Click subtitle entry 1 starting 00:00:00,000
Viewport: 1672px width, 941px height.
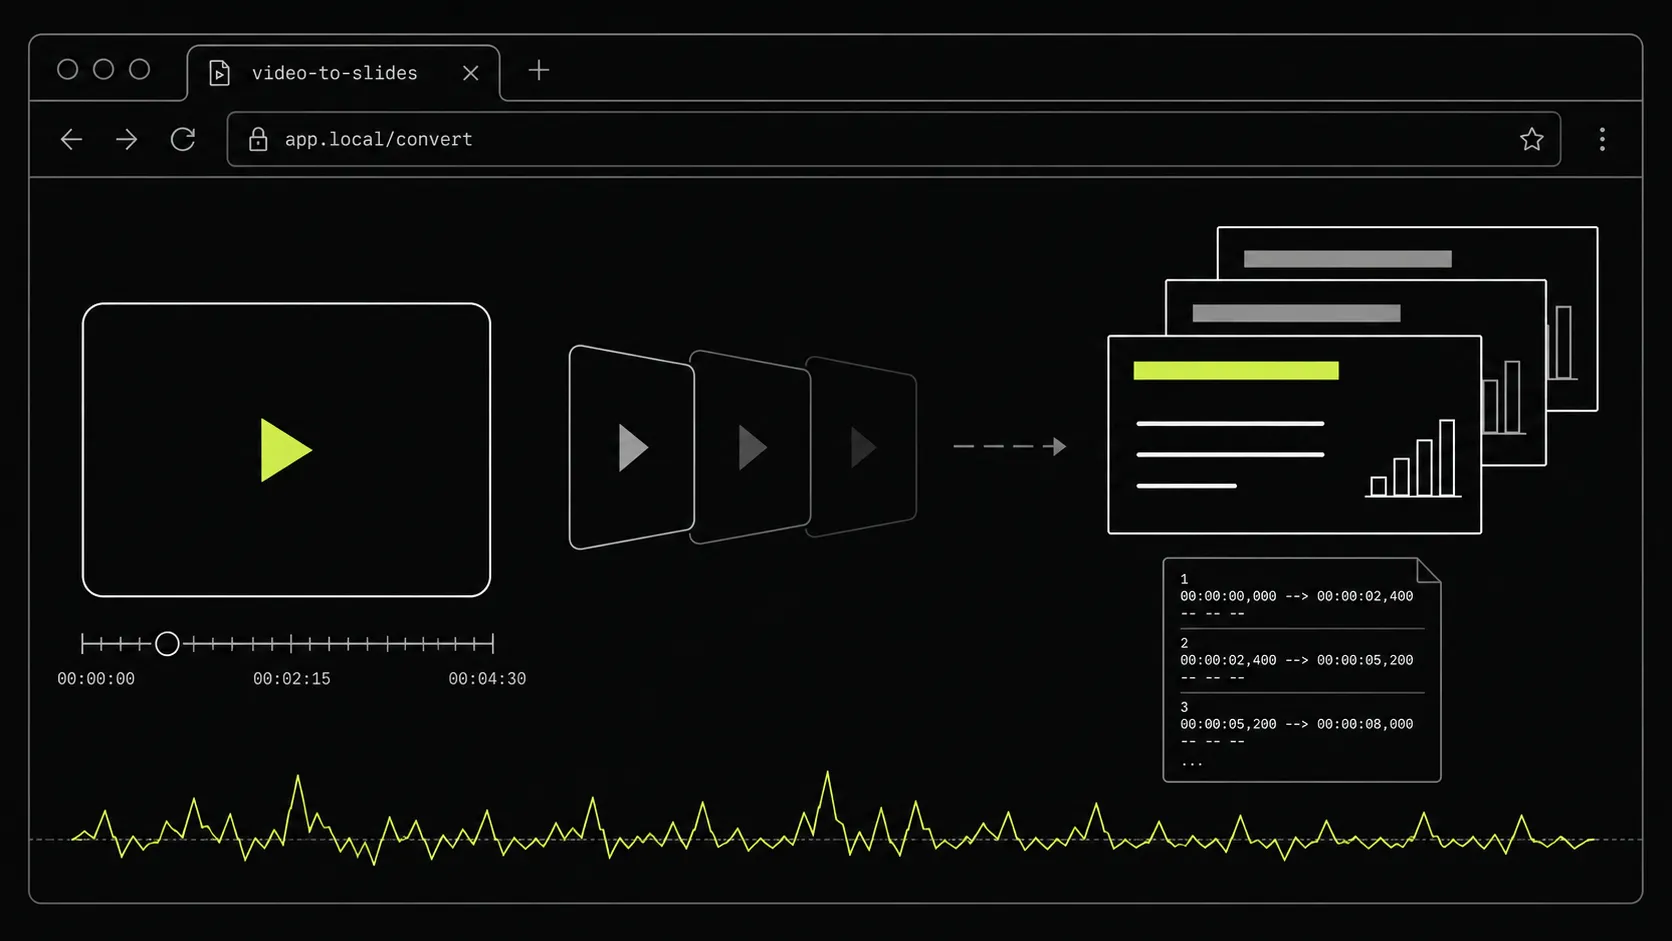1296,596
